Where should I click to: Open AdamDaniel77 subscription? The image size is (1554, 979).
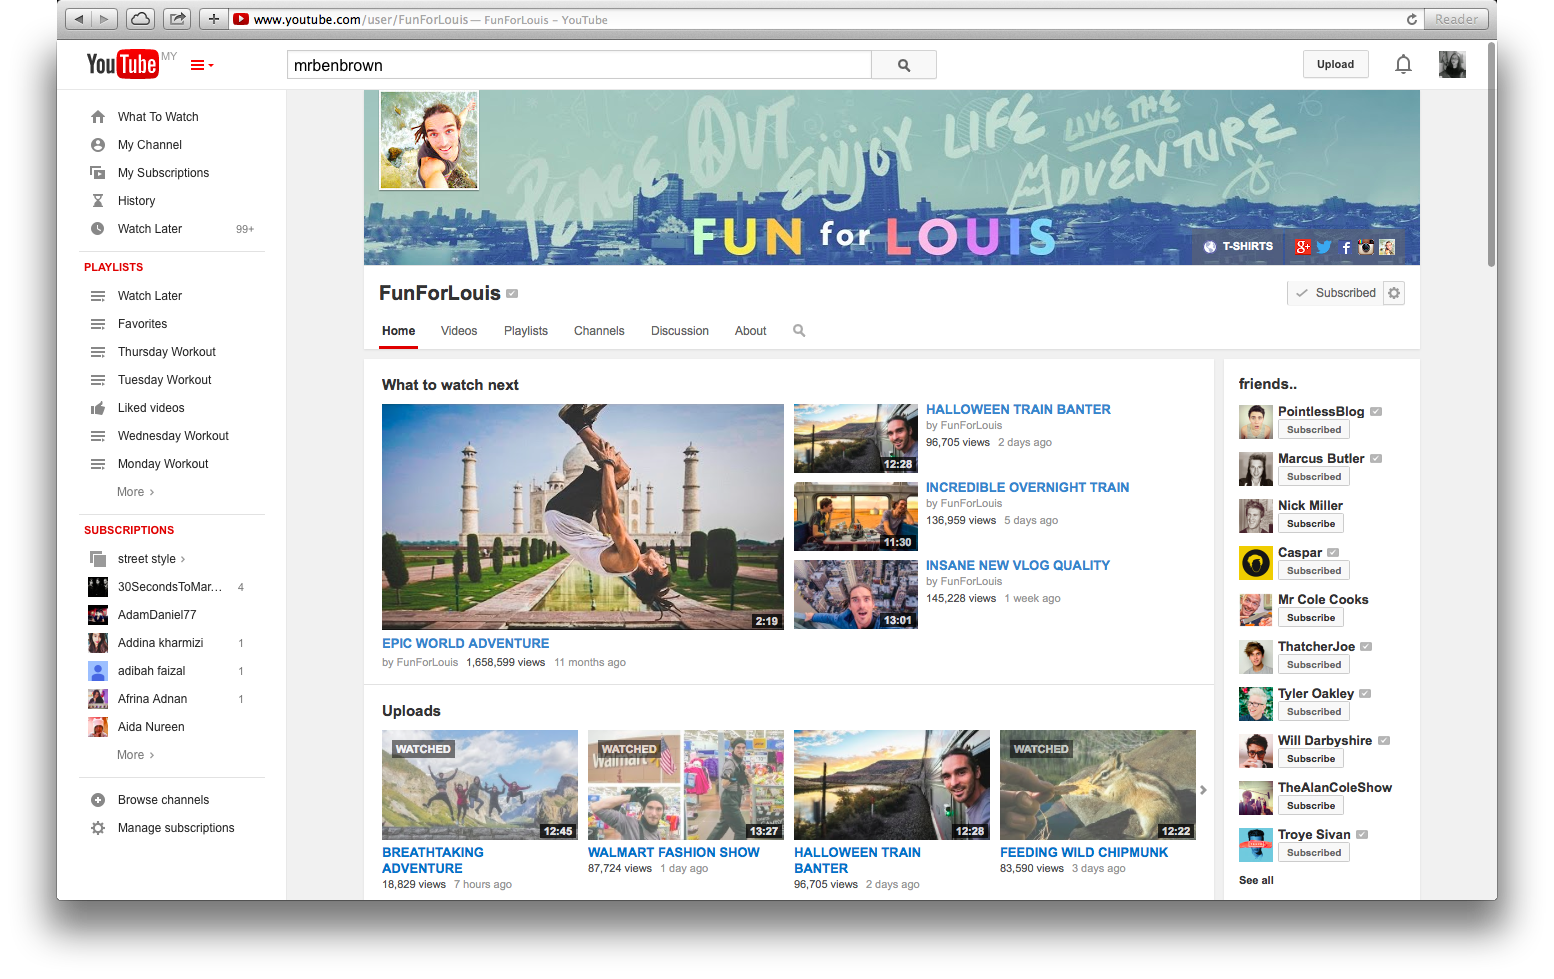click(x=157, y=615)
